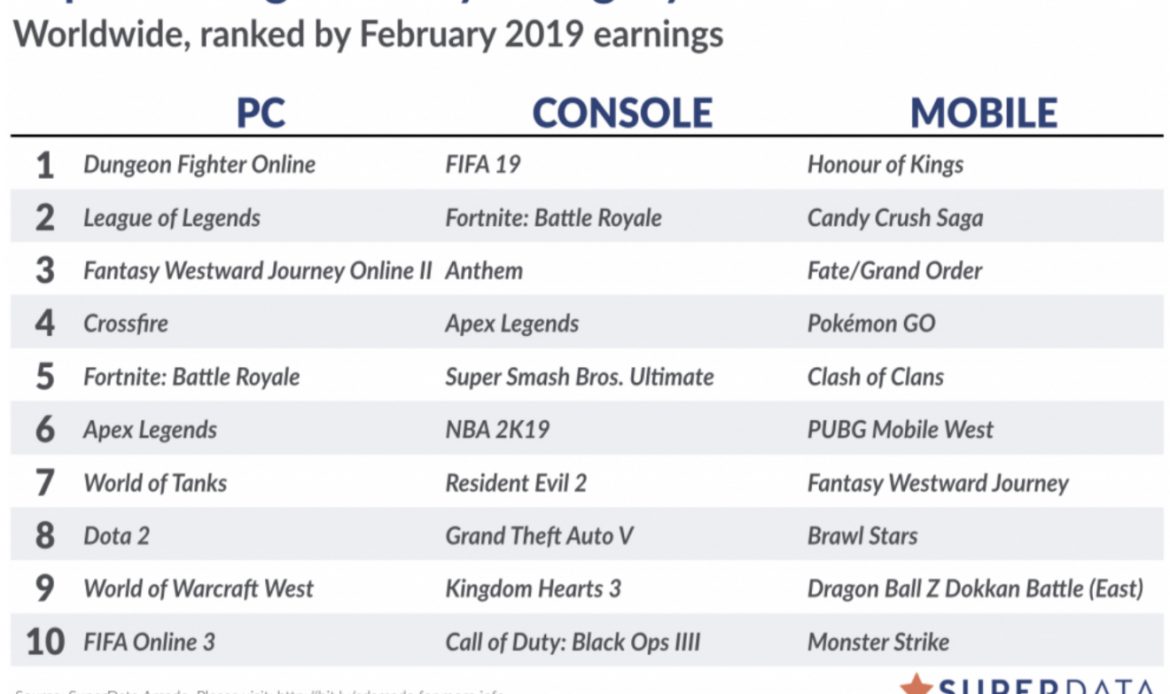1170x694 pixels.
Task: Open FIFA 19 in the console list
Action: click(x=483, y=164)
